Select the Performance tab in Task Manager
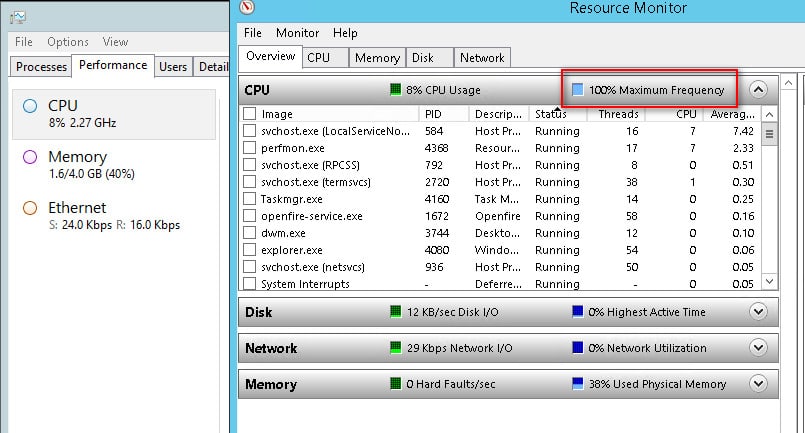Viewport: 805px width, 433px height. point(113,65)
